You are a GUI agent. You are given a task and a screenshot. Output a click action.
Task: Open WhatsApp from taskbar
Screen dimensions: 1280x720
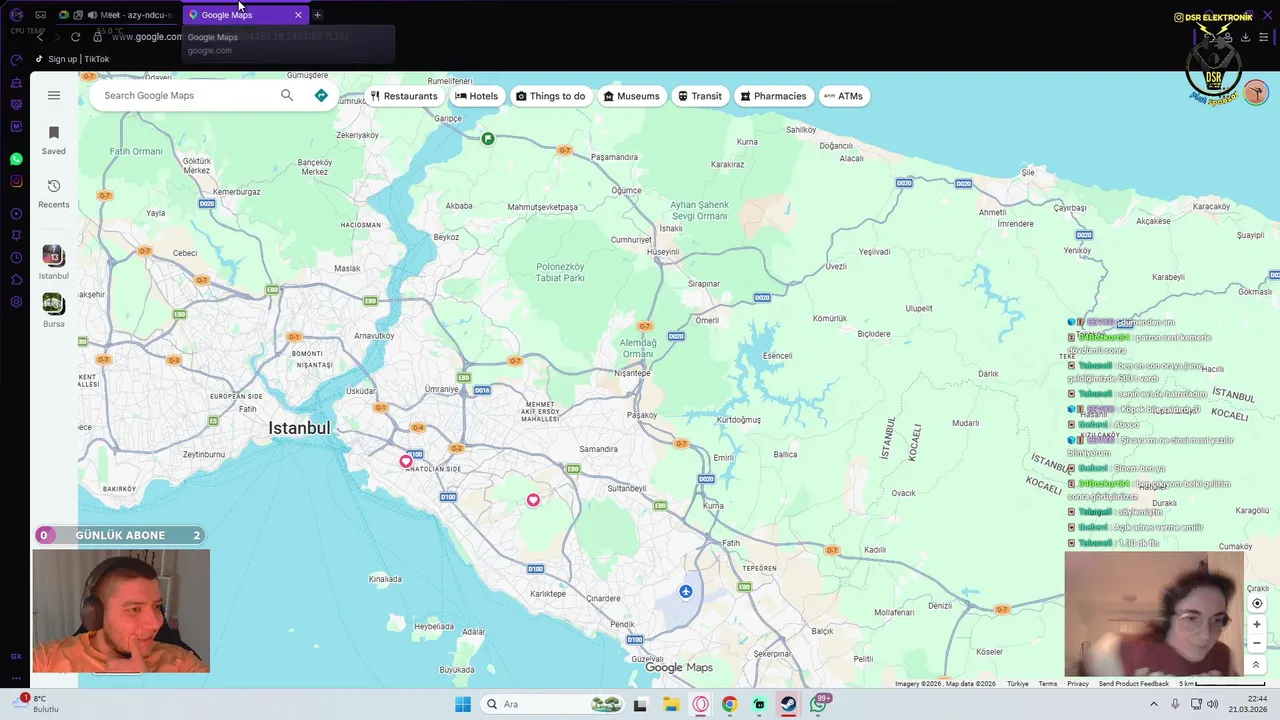coord(818,704)
